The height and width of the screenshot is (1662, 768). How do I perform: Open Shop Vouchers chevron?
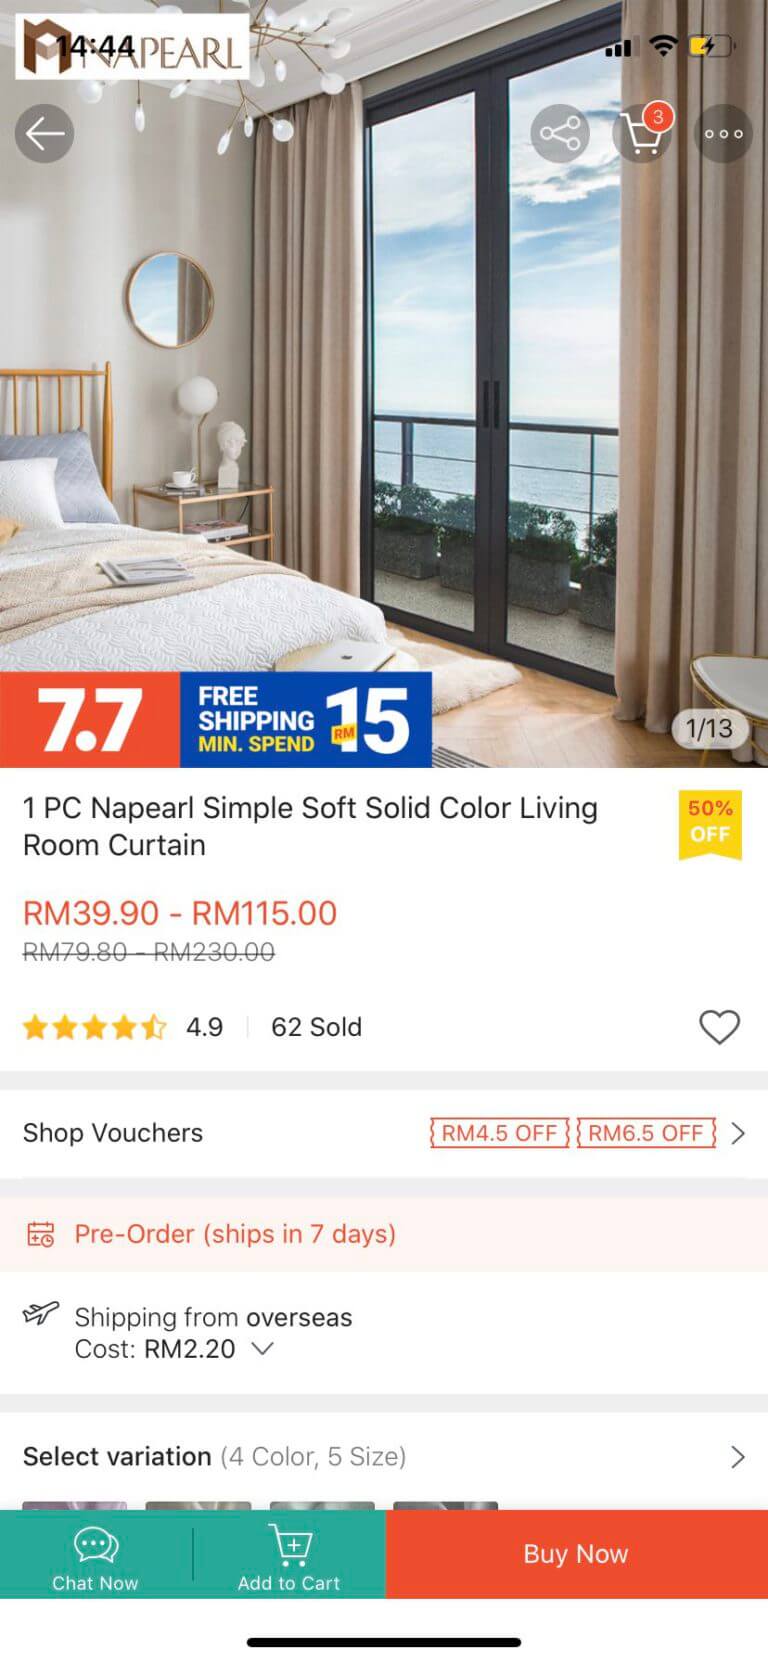(x=738, y=1133)
